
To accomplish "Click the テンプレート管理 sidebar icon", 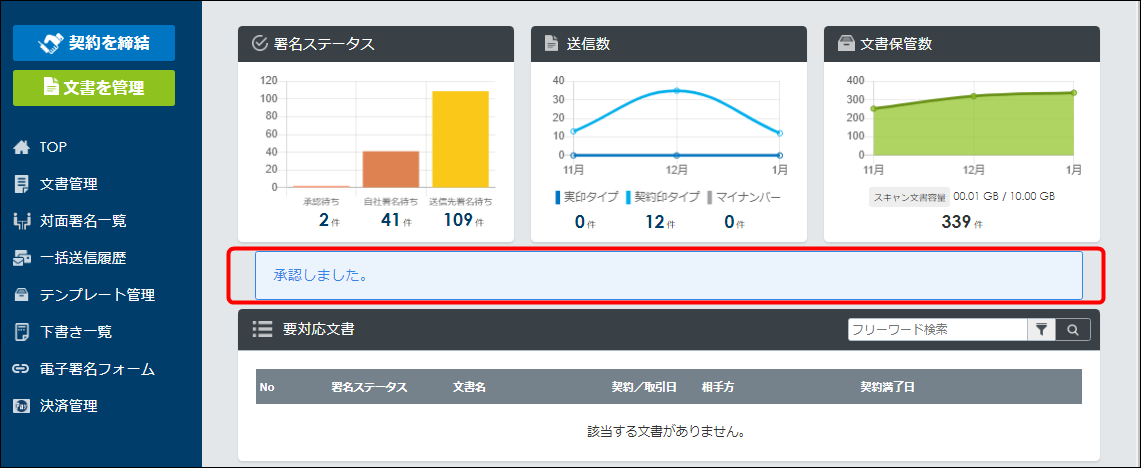I will tap(22, 295).
